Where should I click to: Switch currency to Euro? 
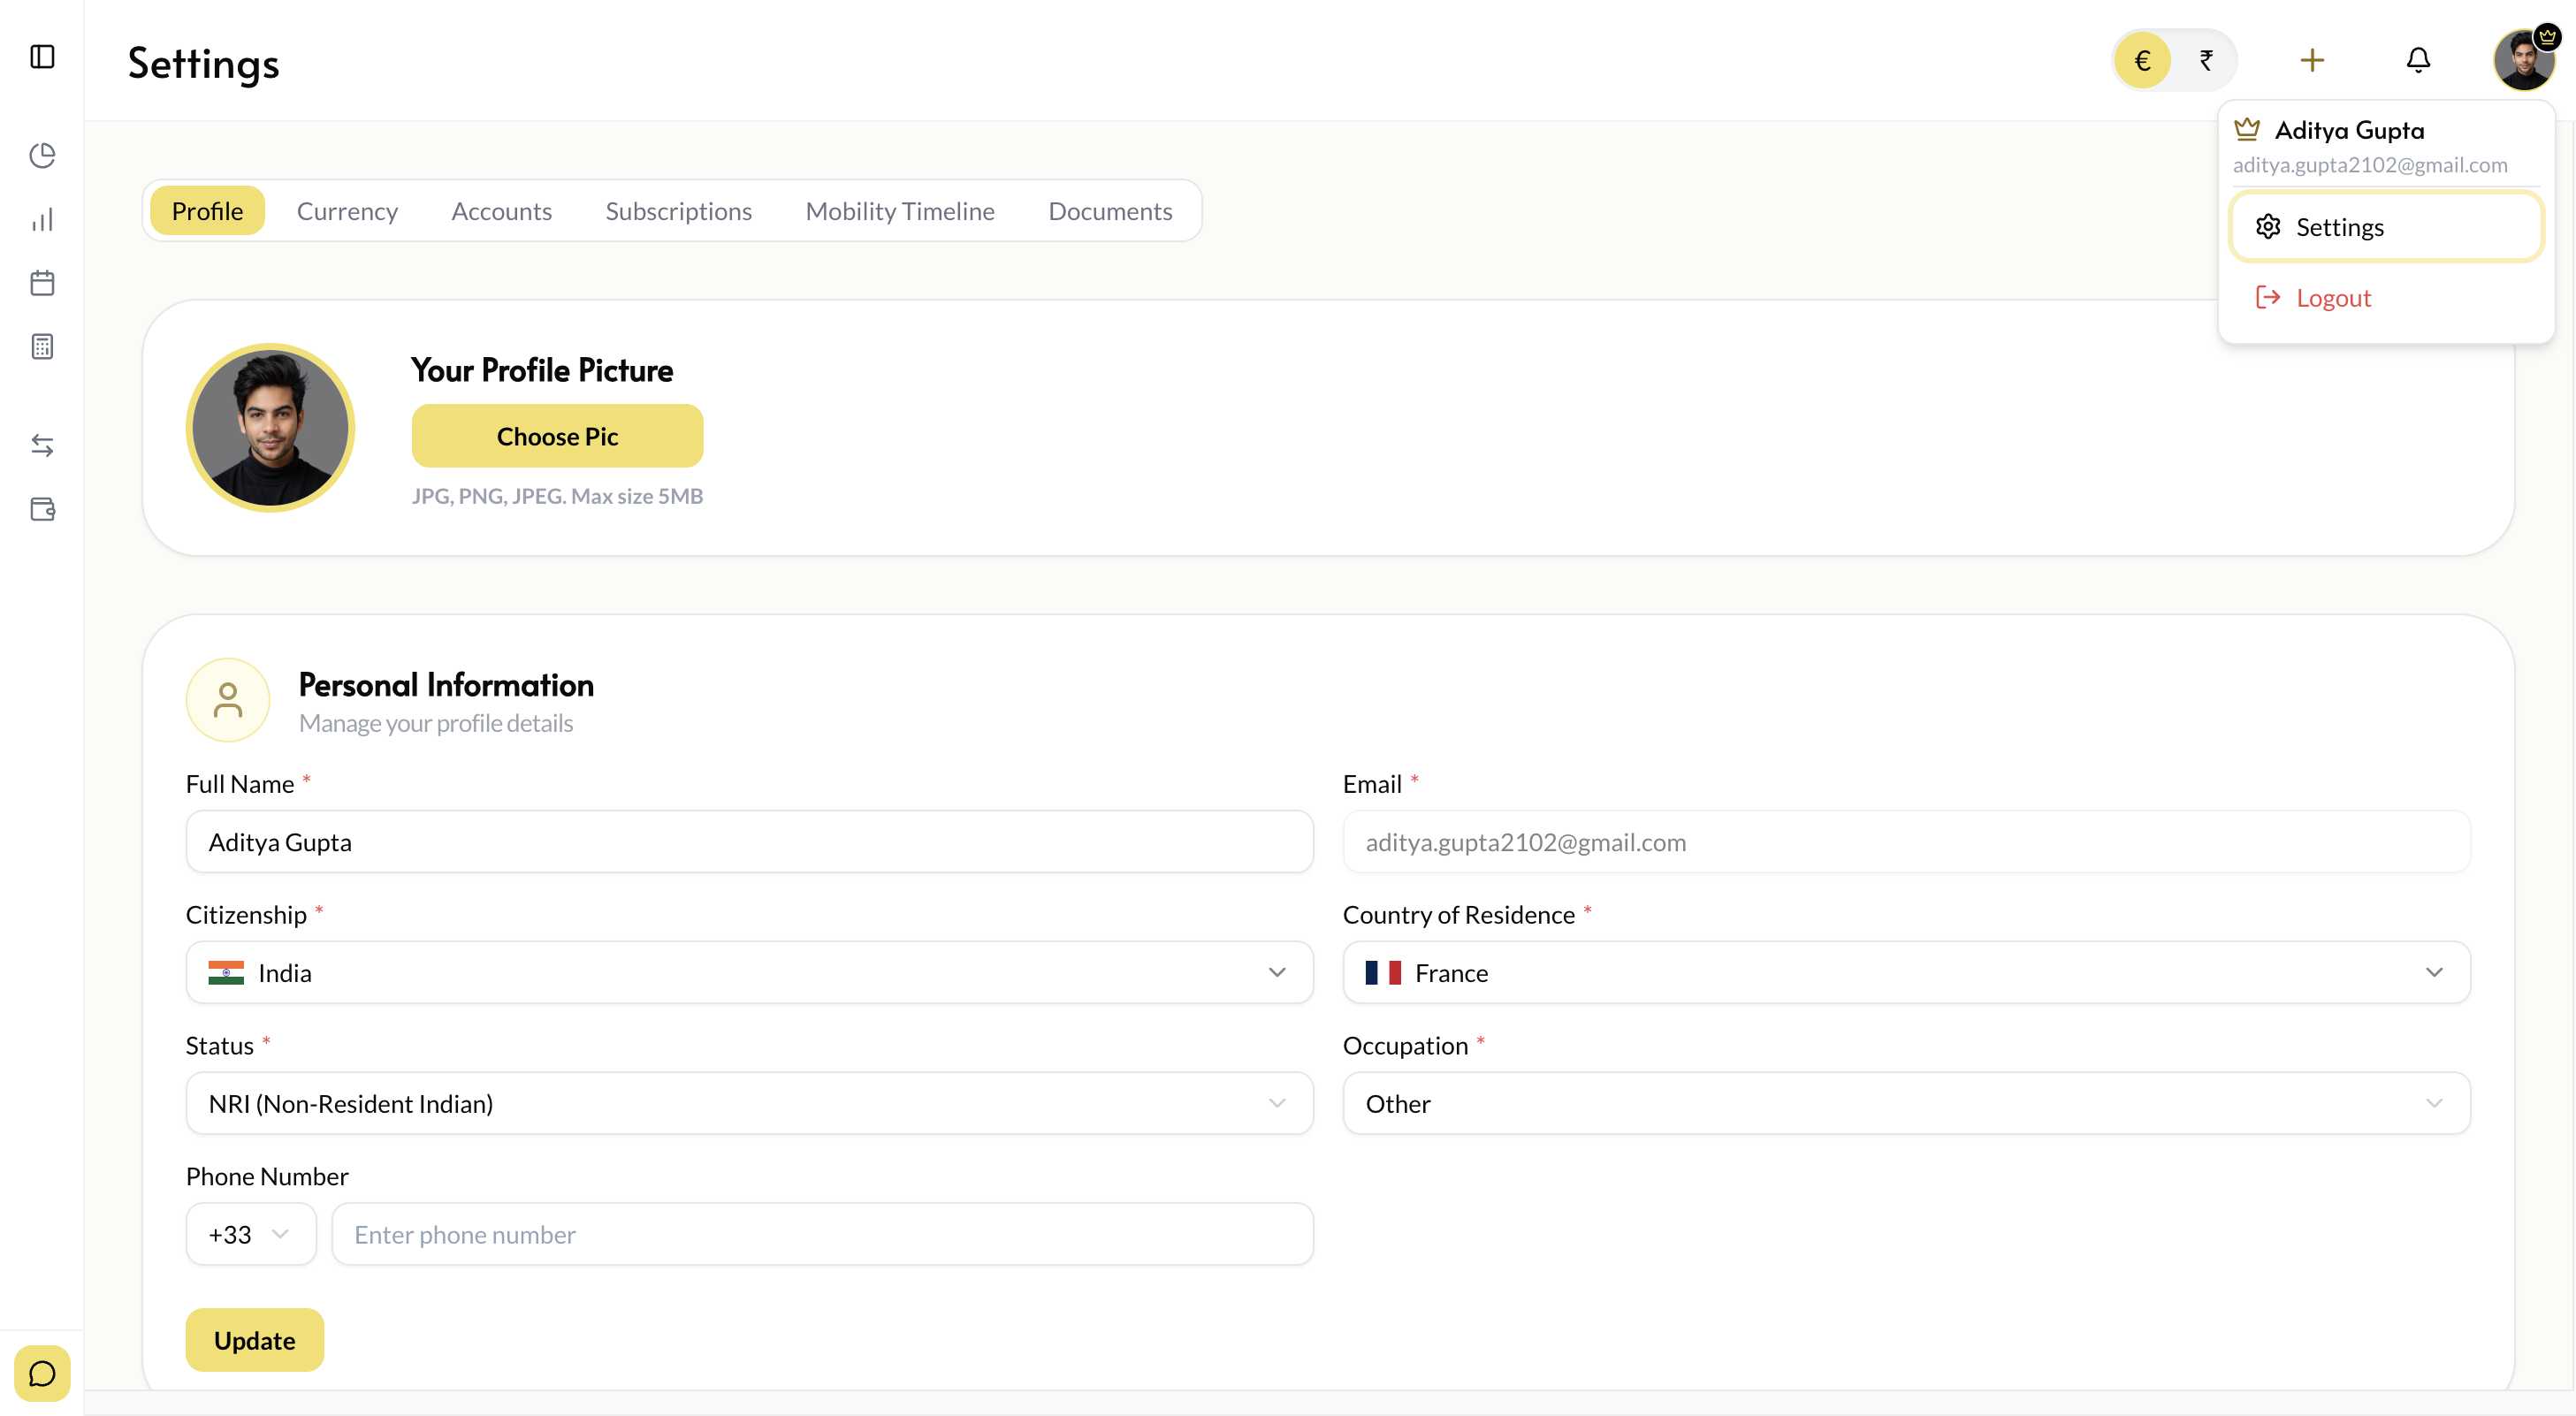coord(2142,60)
